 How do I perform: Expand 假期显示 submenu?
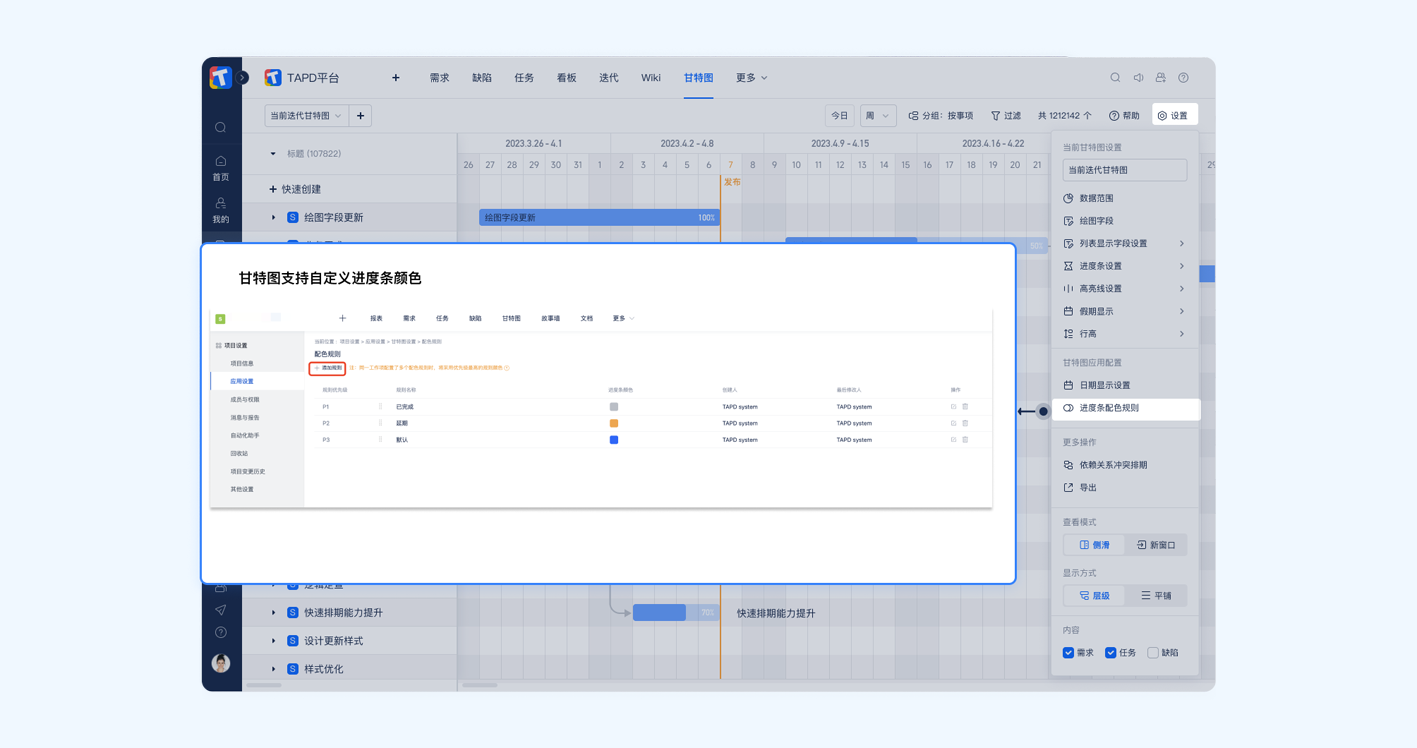coord(1124,312)
